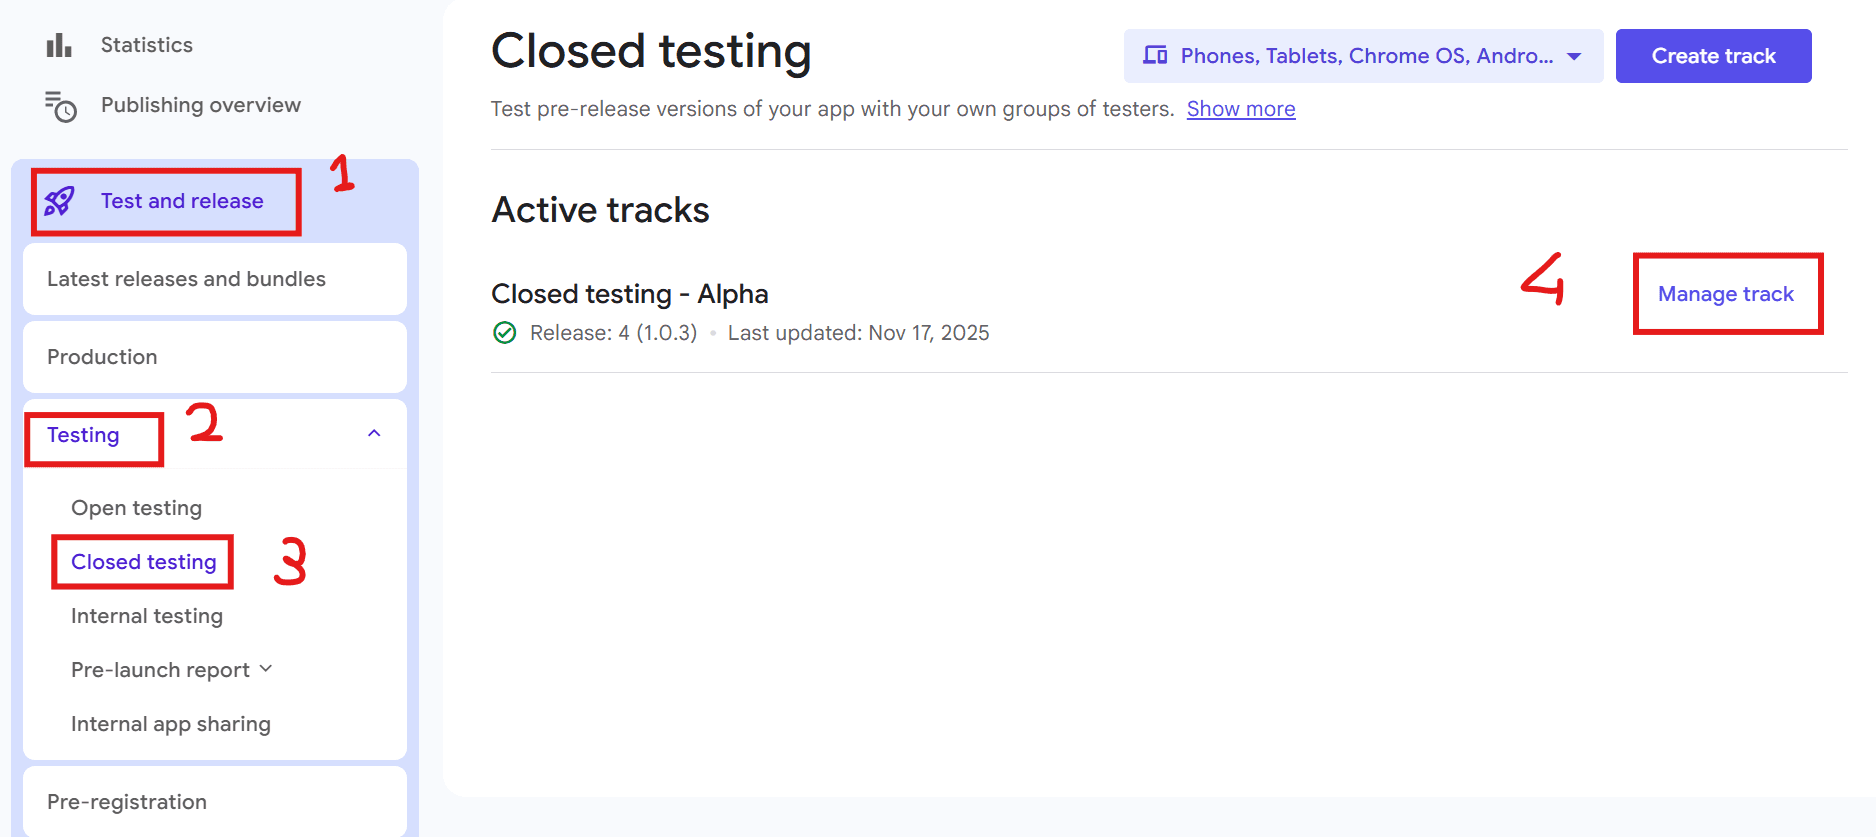
Task: Click Manage track for Alpha
Action: [x=1725, y=294]
